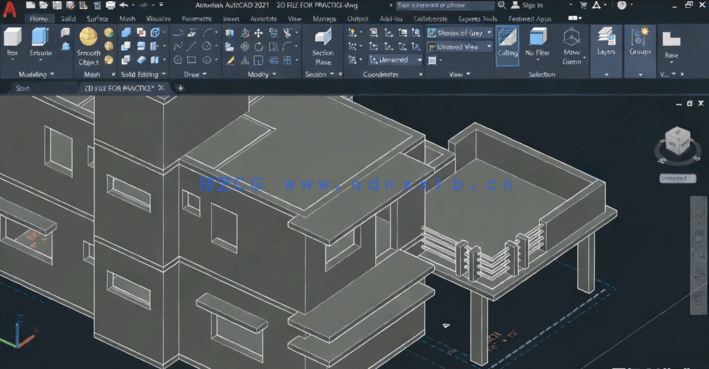Image resolution: width=709 pixels, height=369 pixels.
Task: Select the Move tool in Modify panel
Action: click(259, 33)
